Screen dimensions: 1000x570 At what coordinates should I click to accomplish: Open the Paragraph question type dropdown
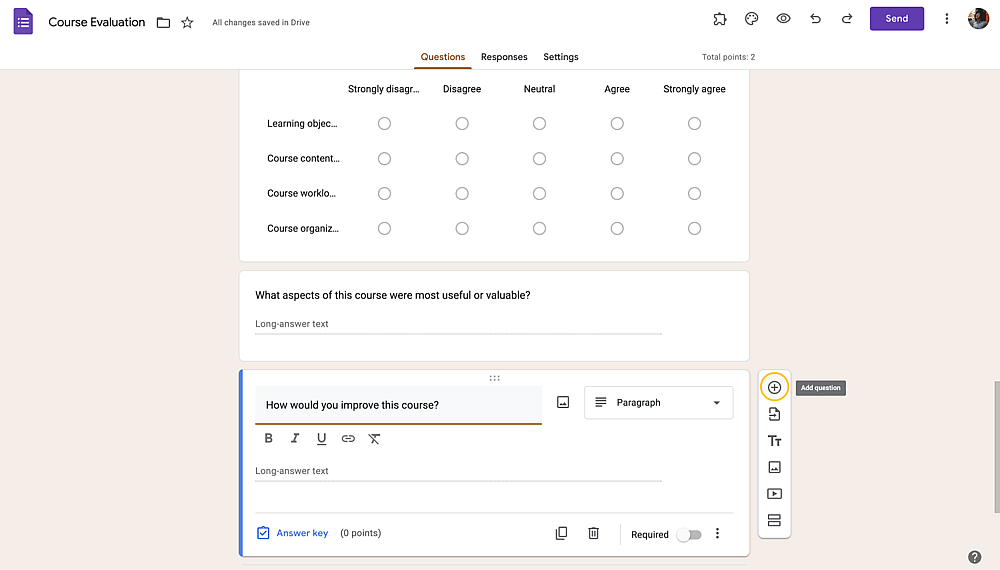tap(659, 403)
